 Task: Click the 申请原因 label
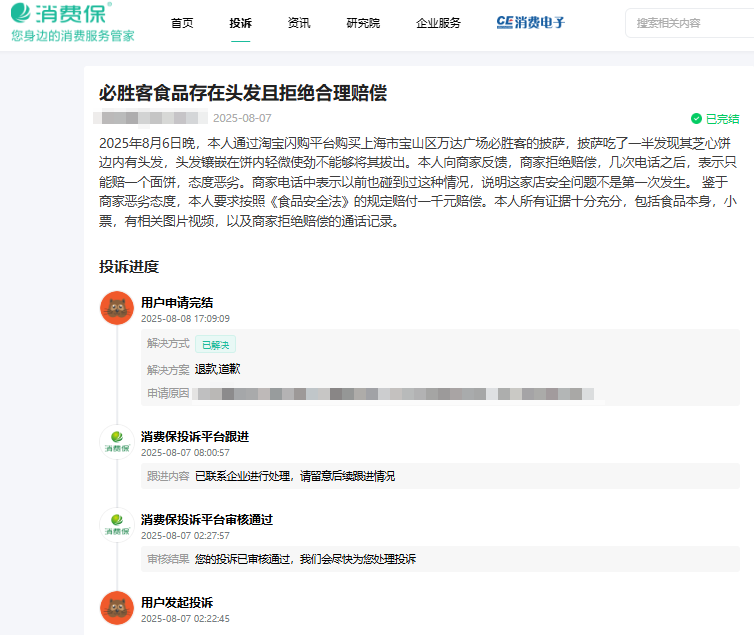tap(168, 393)
